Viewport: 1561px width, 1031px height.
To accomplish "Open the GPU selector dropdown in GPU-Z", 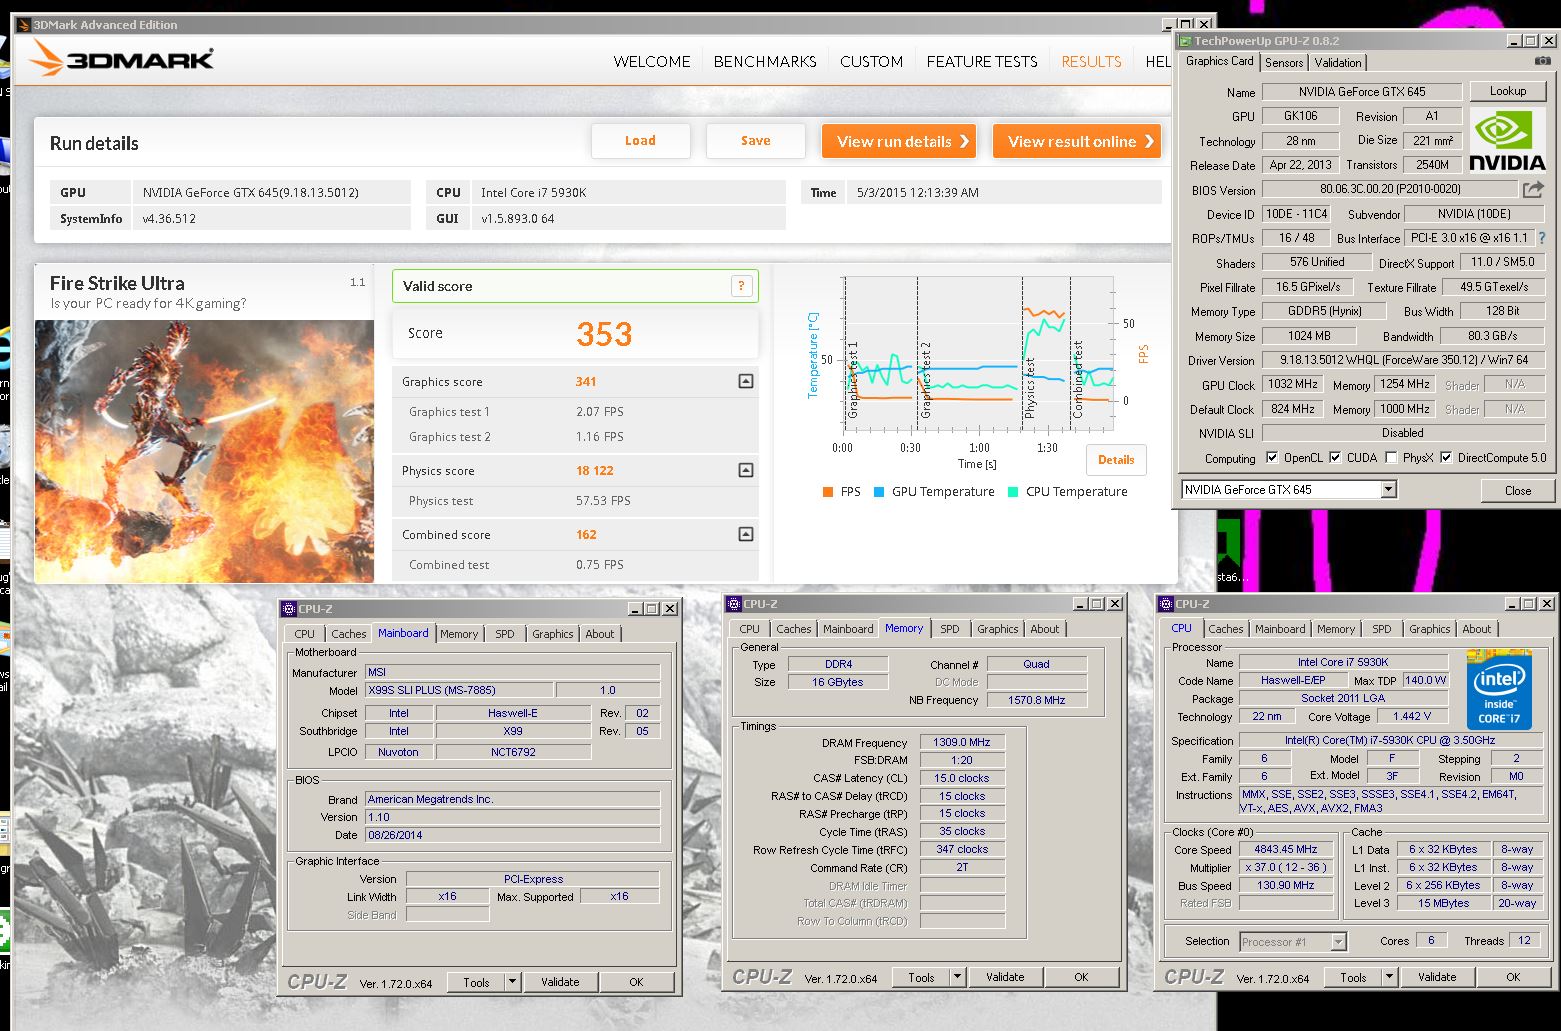I will pos(1388,490).
